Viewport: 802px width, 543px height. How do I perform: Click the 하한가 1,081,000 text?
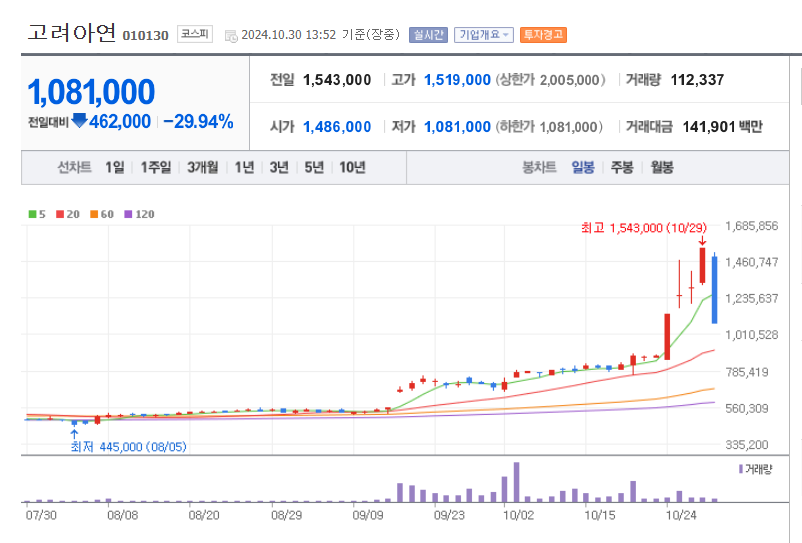(x=549, y=127)
